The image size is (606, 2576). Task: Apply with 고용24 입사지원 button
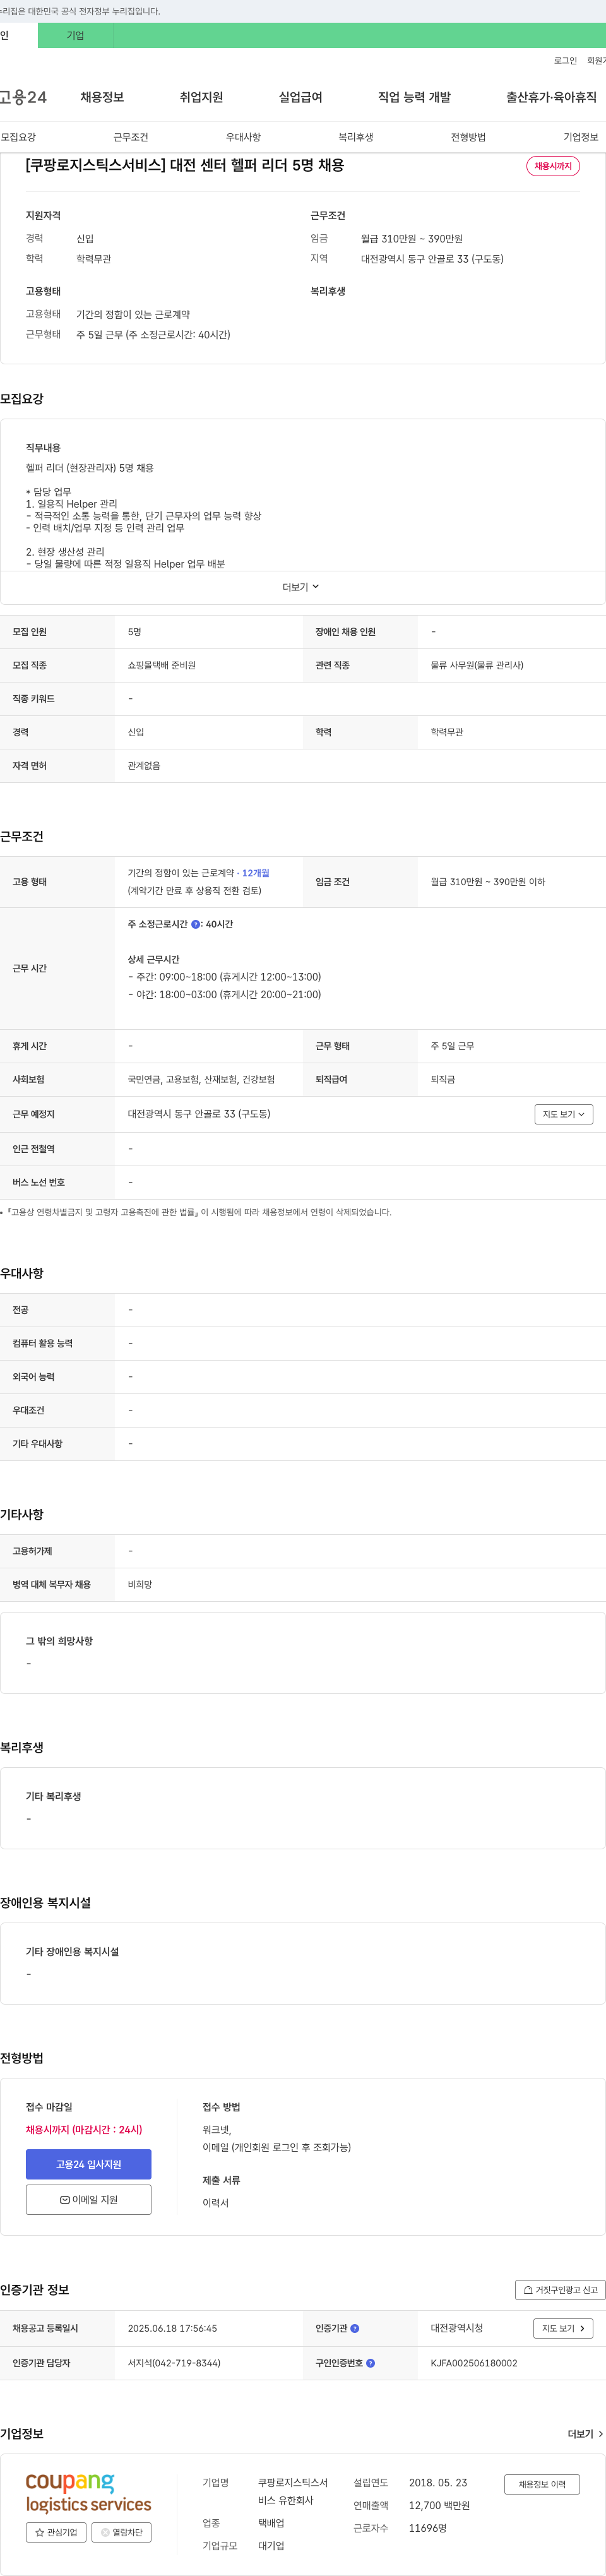88,2164
